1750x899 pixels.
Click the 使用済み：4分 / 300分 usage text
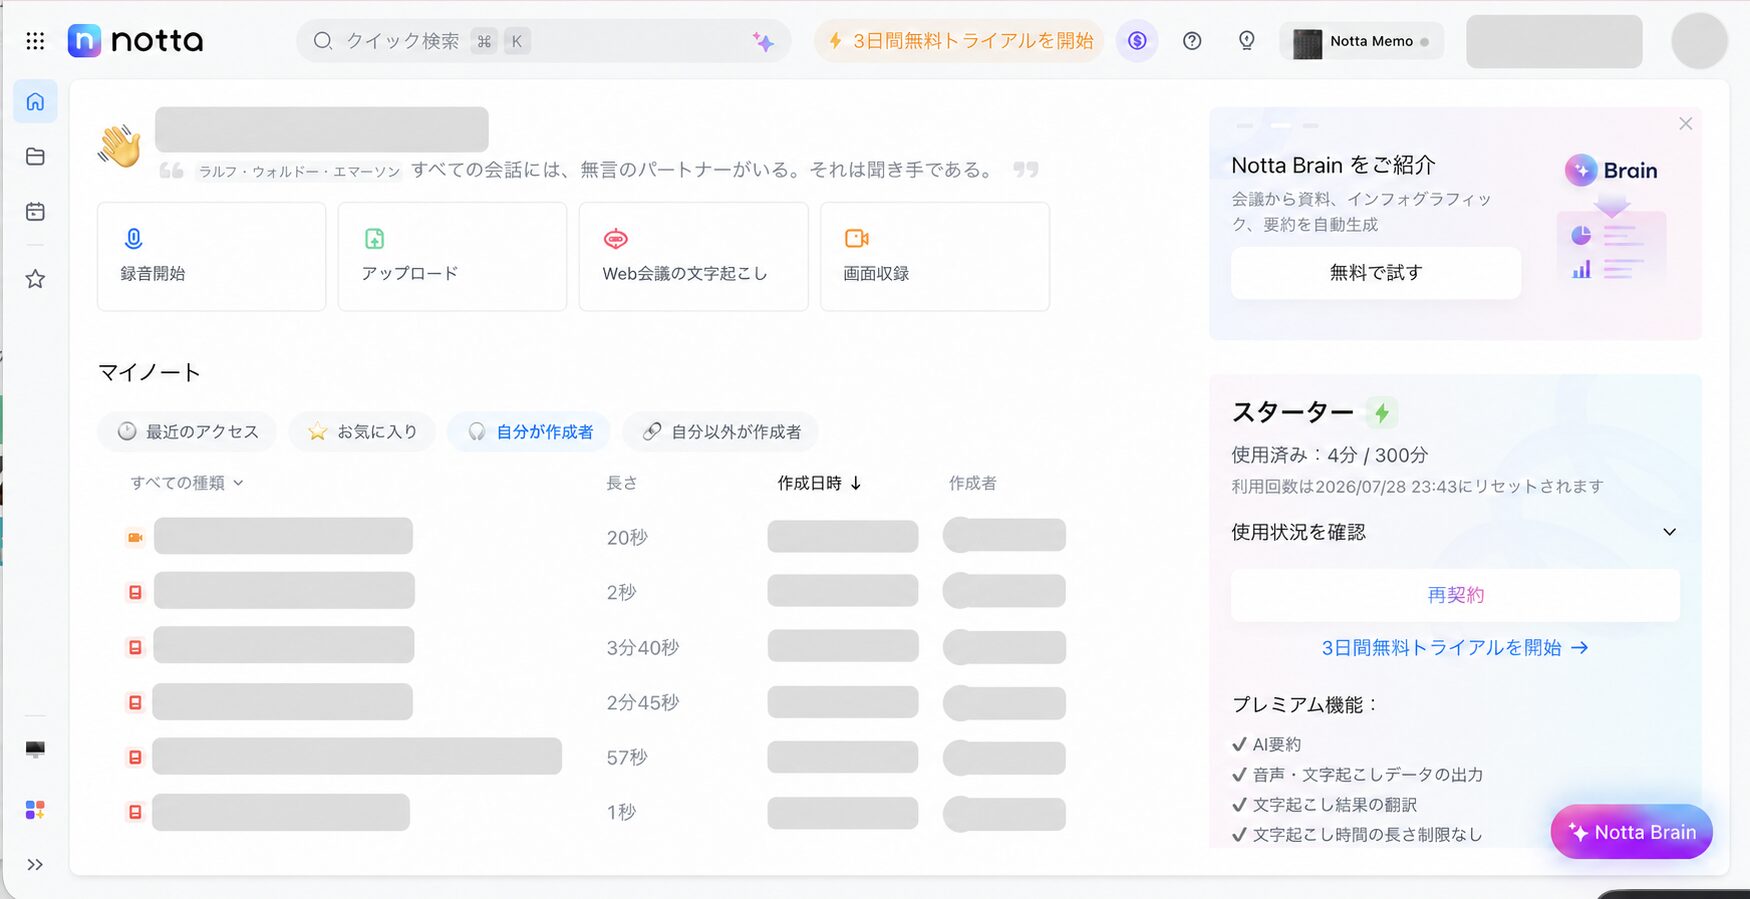(1329, 455)
